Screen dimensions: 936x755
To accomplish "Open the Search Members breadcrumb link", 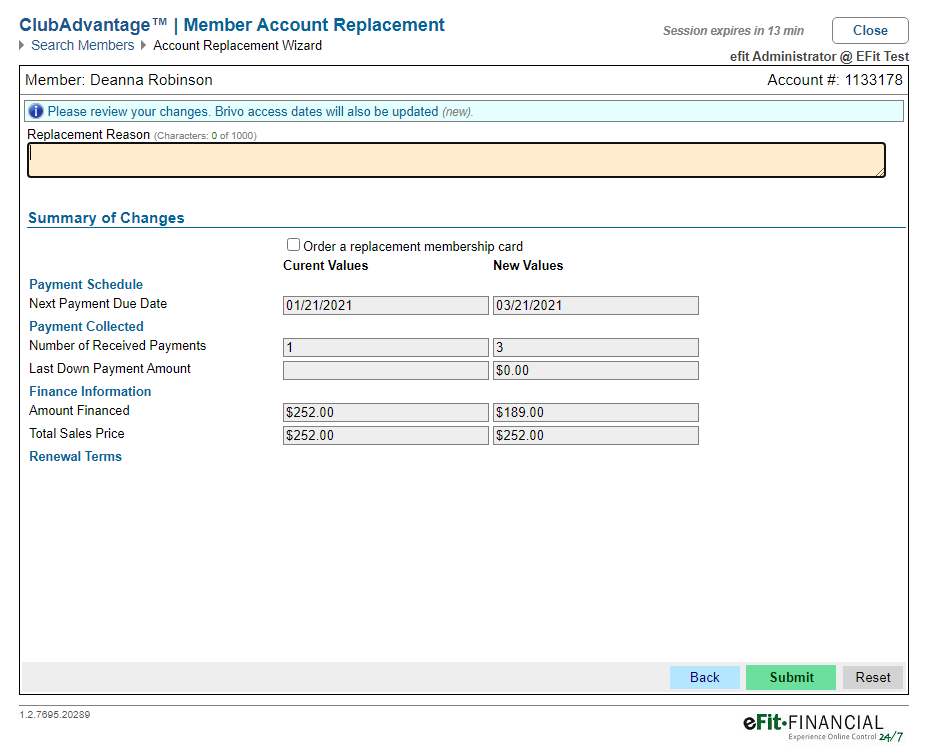I will 82,45.
